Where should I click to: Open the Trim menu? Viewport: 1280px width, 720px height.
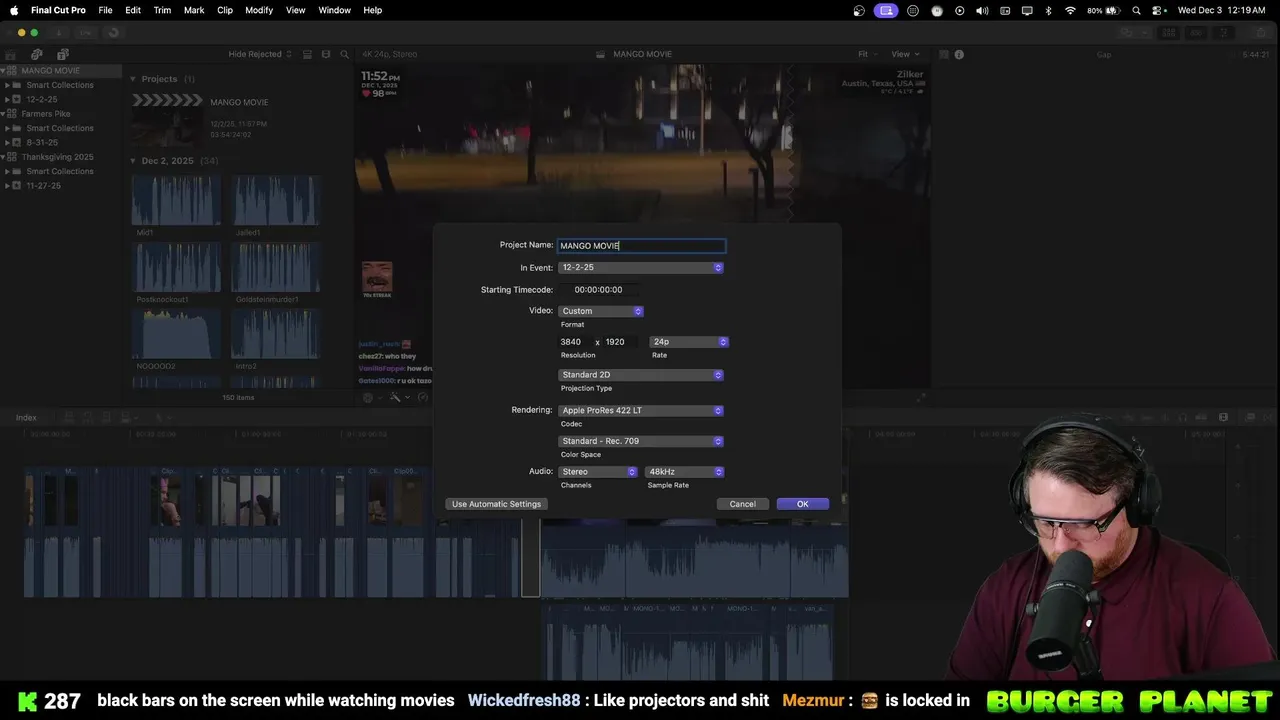click(x=162, y=10)
